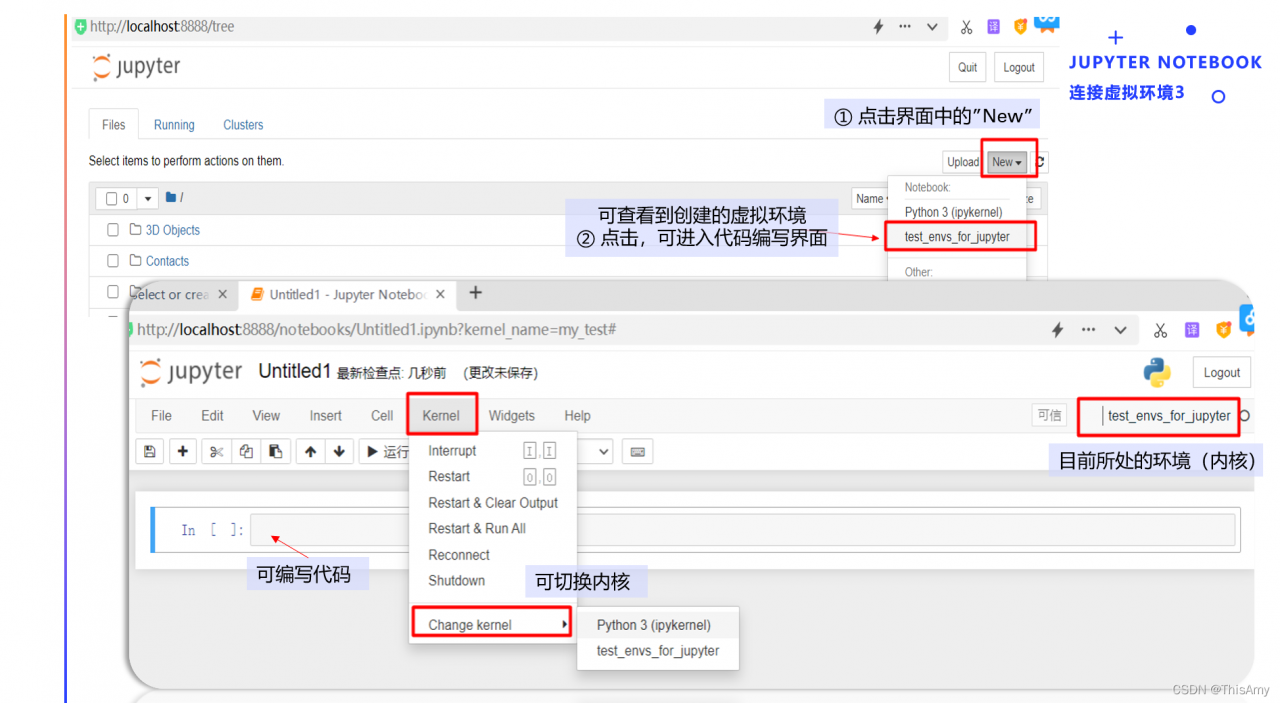Click the kernel idle indicator circle
1280x703 pixels.
1245,416
